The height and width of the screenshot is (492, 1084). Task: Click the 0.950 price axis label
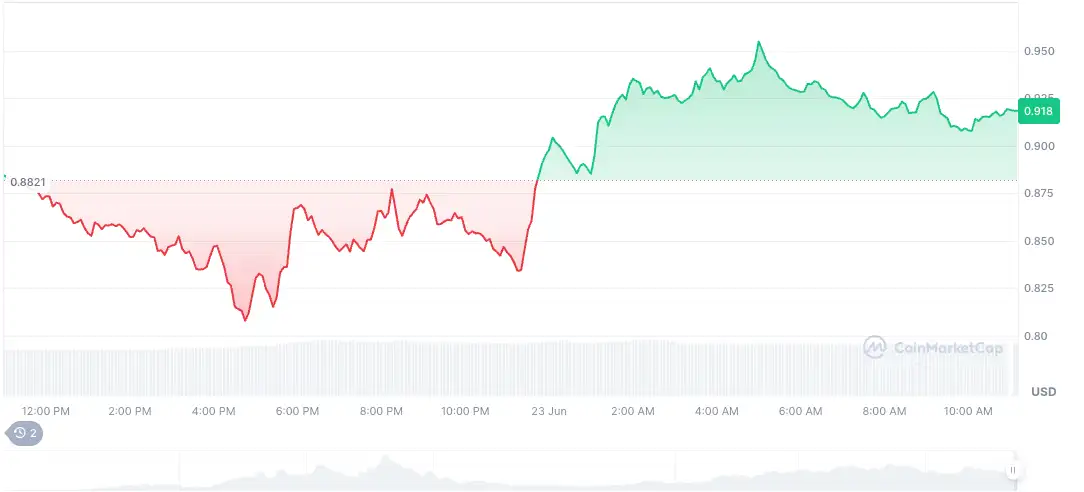point(1039,51)
